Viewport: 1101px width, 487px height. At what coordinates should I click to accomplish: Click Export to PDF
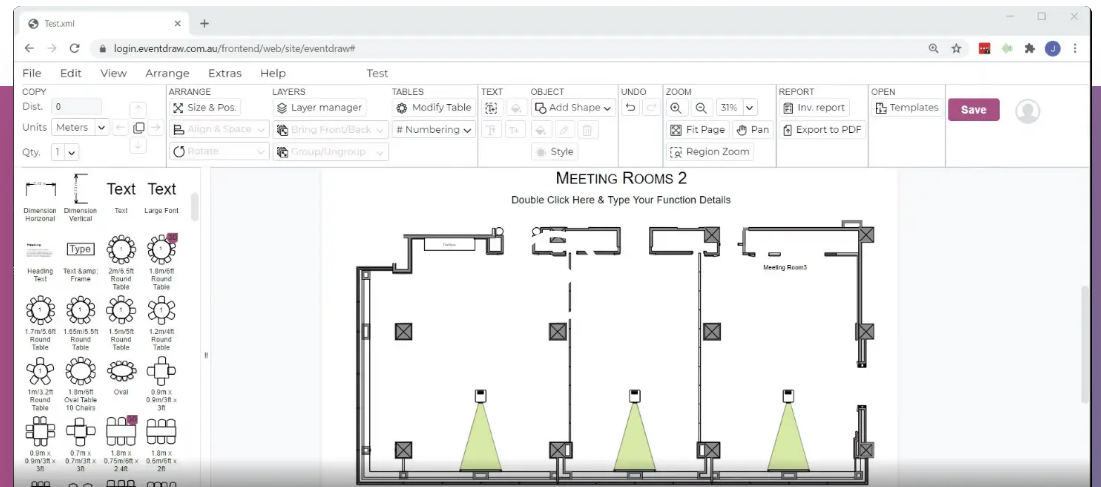tap(822, 130)
